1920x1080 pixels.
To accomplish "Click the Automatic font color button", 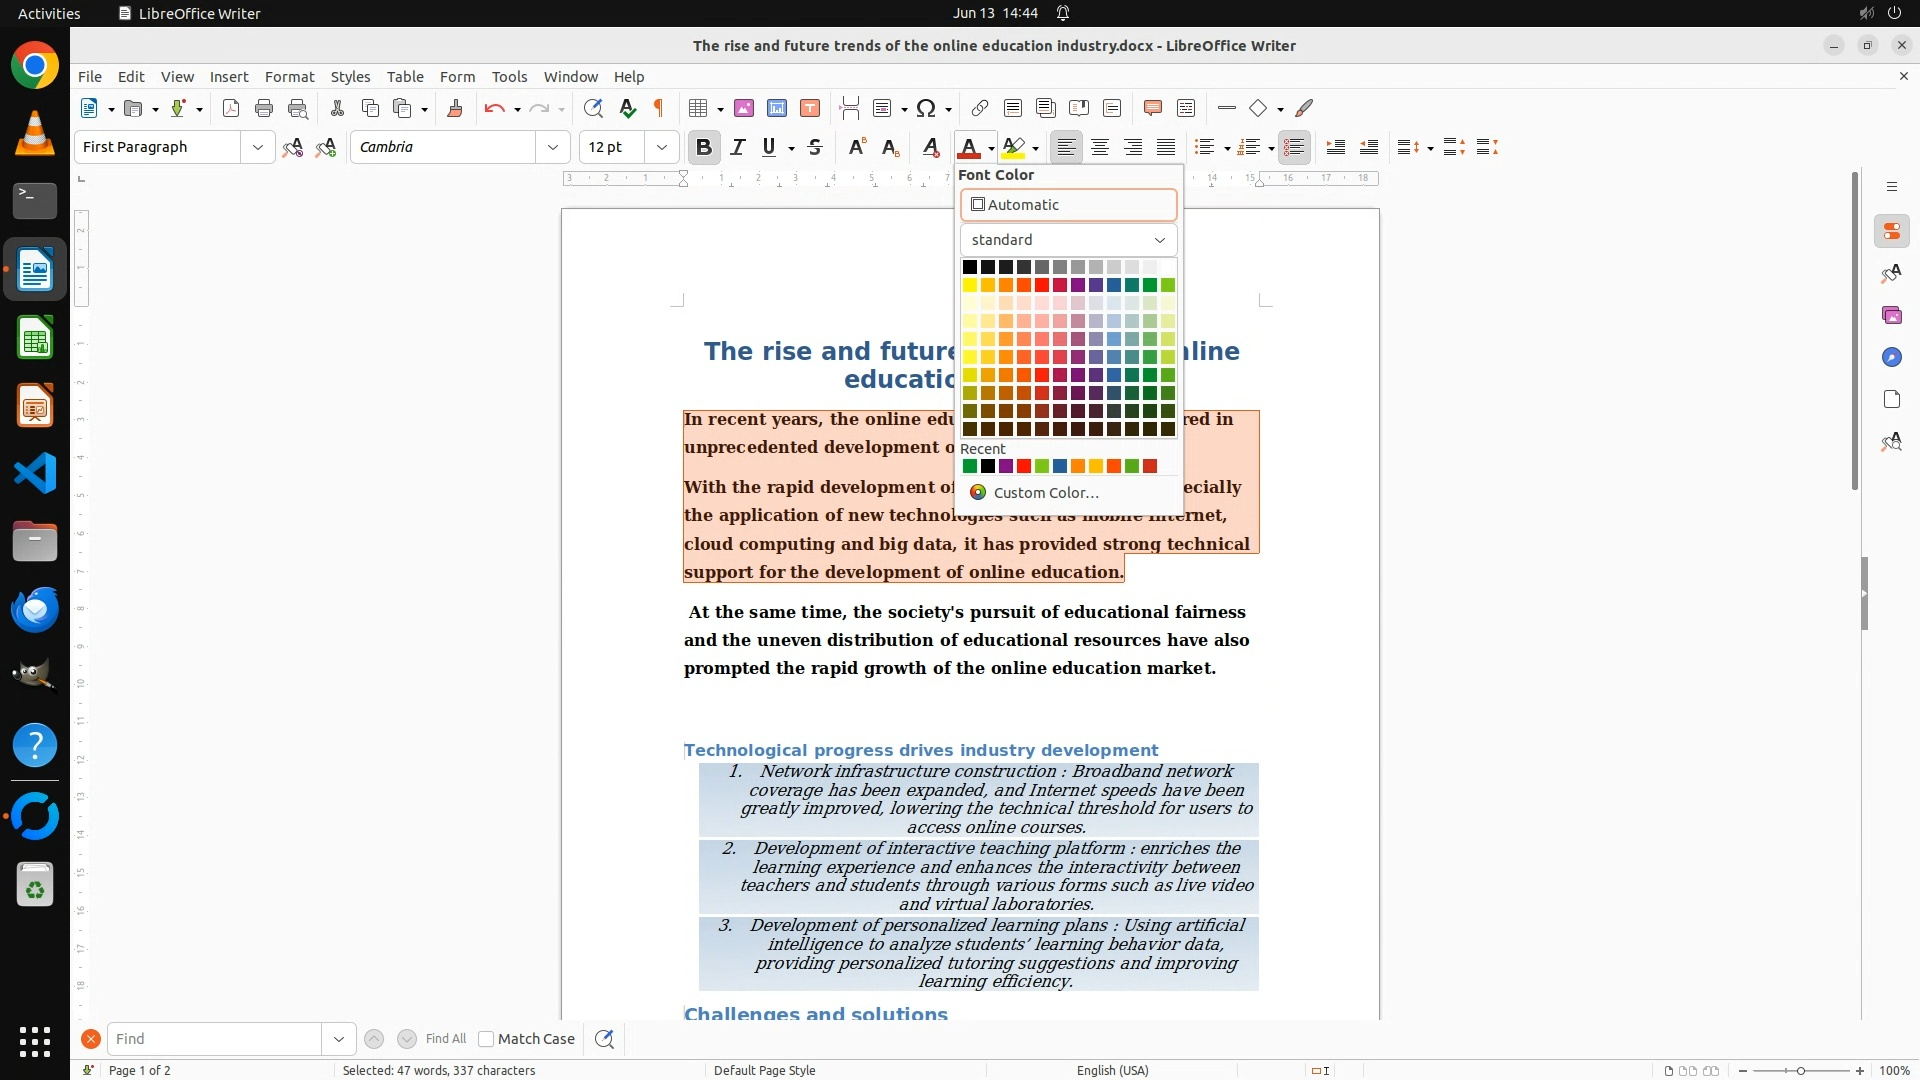I will click(1068, 205).
